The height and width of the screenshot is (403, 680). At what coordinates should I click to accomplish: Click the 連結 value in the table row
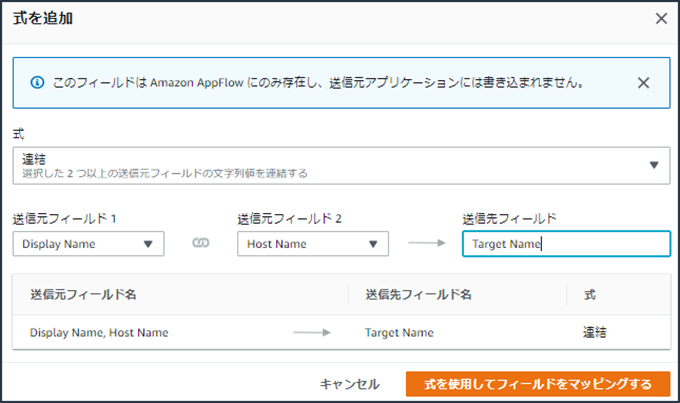[x=595, y=332]
